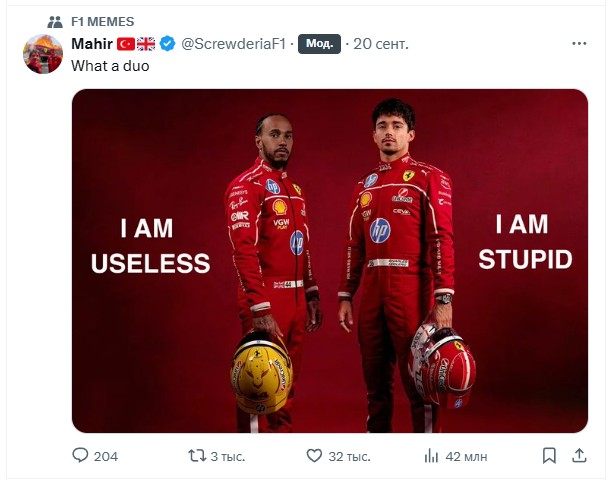
Task: Click the 'Мод.' moderator badge
Action: click(320, 44)
